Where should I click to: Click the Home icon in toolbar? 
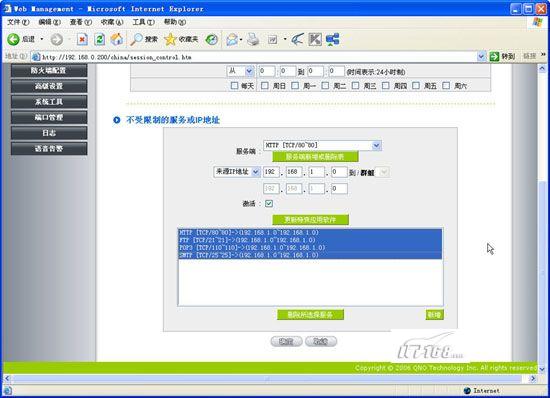point(117,39)
